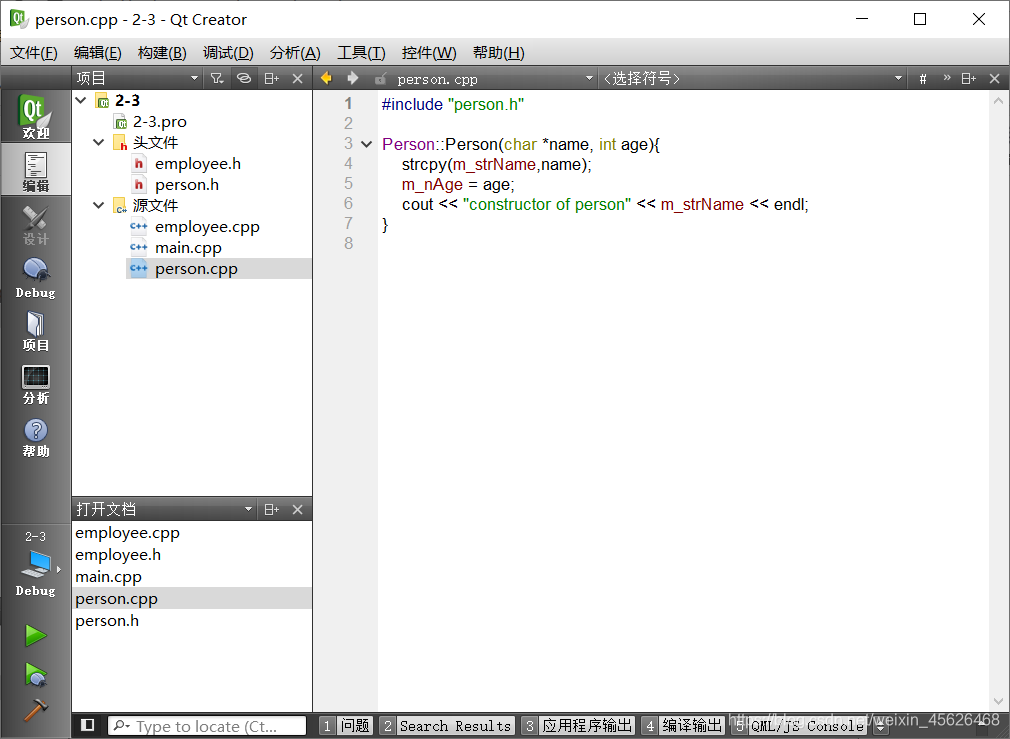Open the person.cpp file selector dropdown
The height and width of the screenshot is (739, 1010).
pos(494,79)
